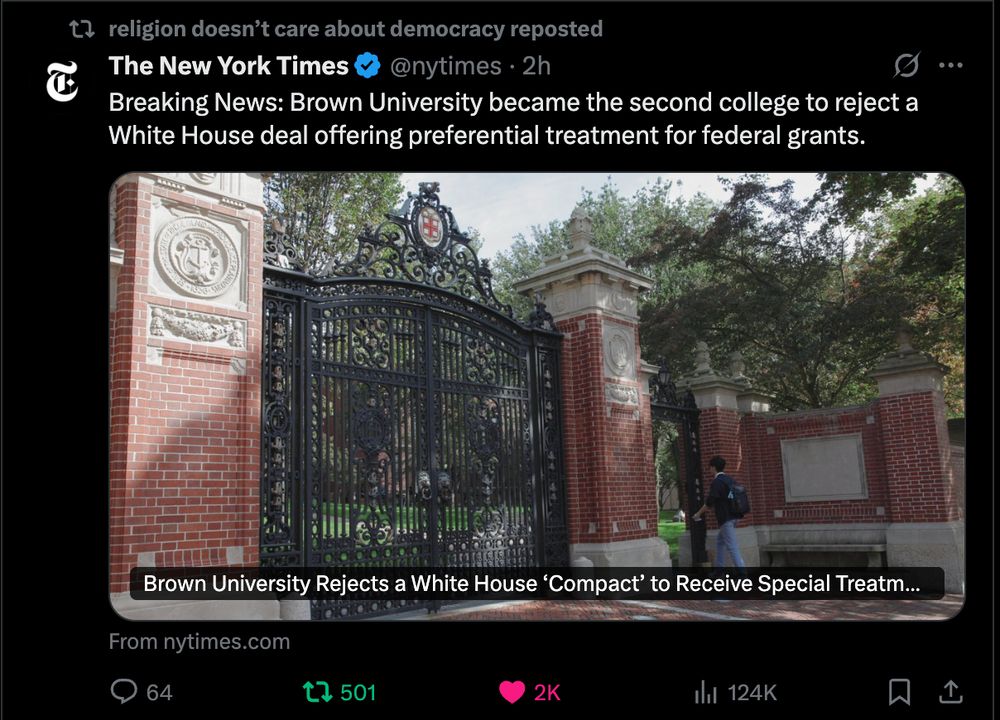Click the Breaking News tweet text

tap(513, 119)
